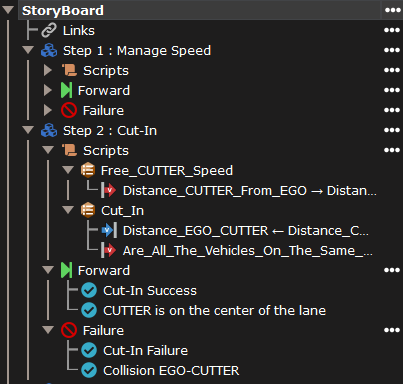
Task: Collapse the StoryBoard root node
Action: [x=8, y=10]
